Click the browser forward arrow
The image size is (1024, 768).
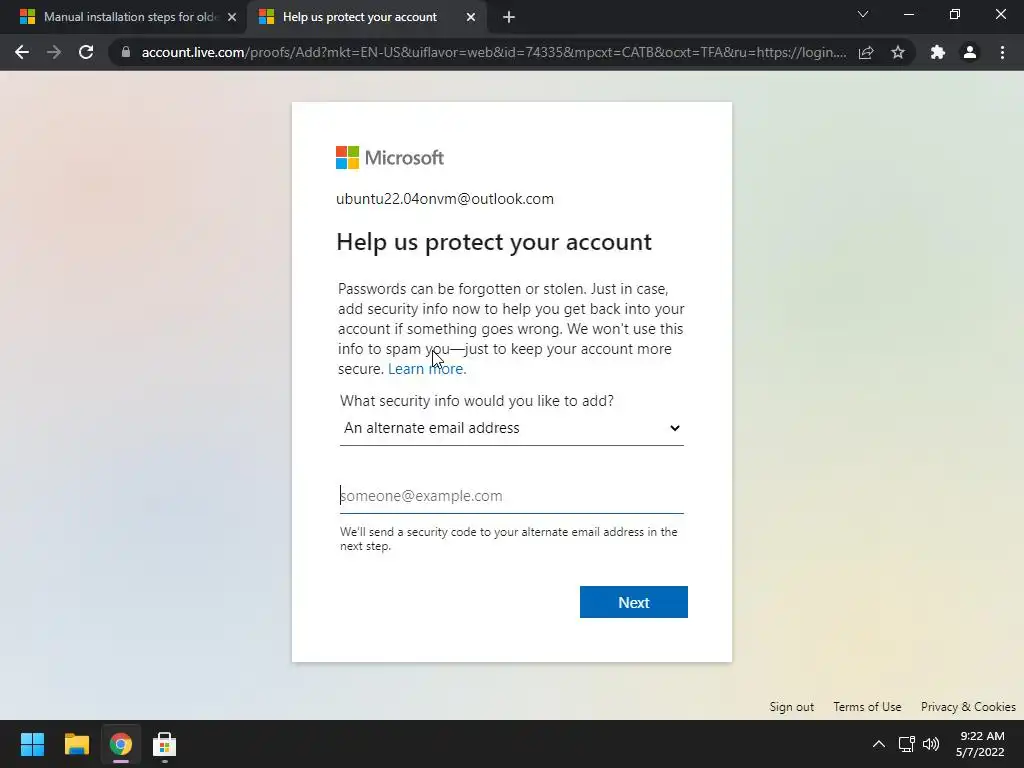click(x=54, y=52)
